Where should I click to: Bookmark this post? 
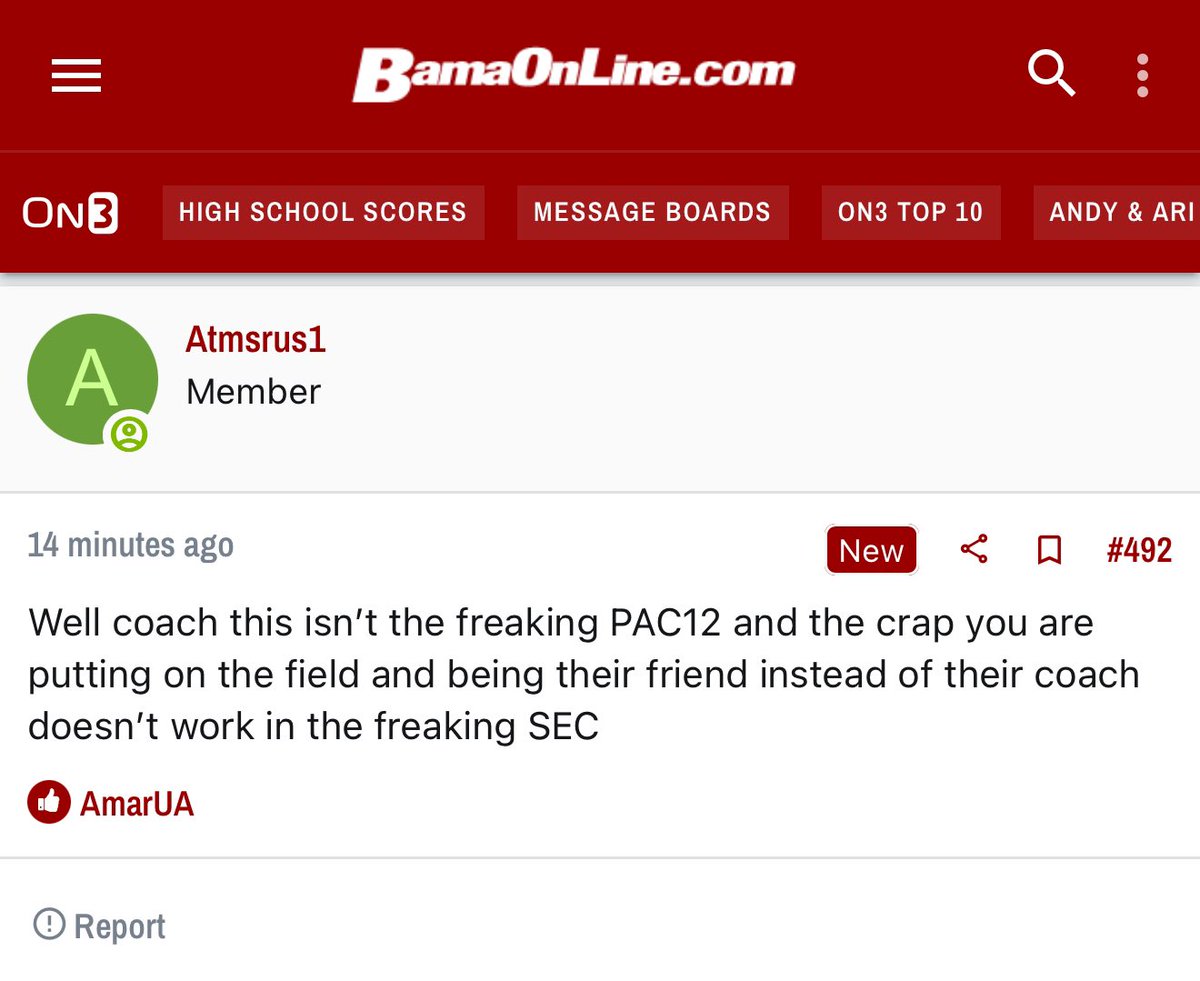point(1049,549)
